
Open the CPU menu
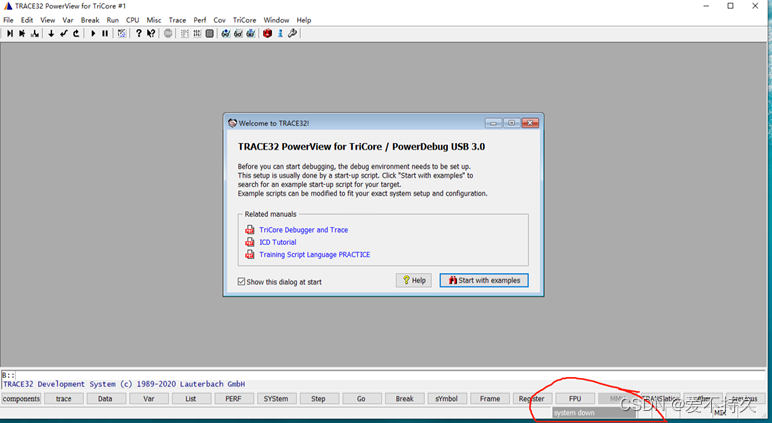click(132, 20)
